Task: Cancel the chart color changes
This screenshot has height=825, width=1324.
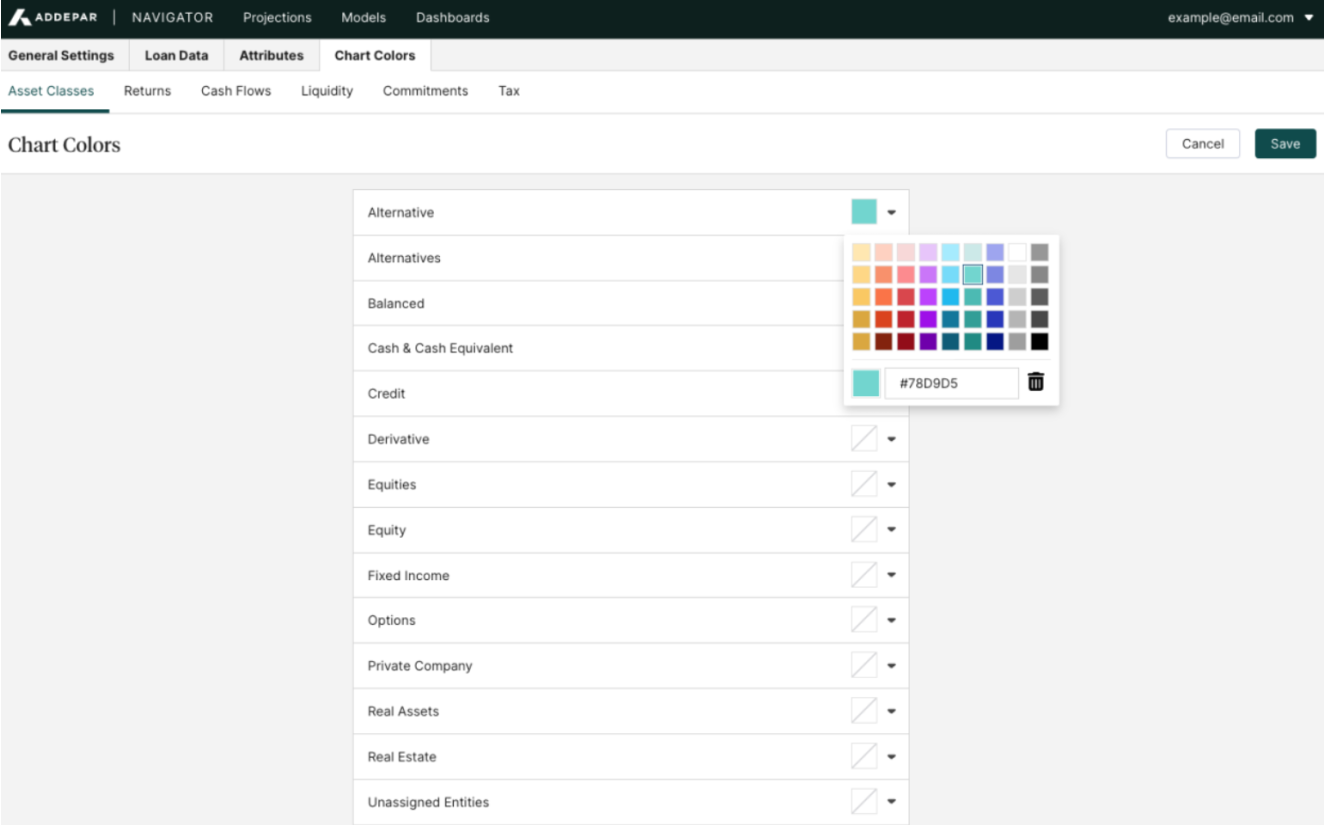Action: (x=1202, y=144)
